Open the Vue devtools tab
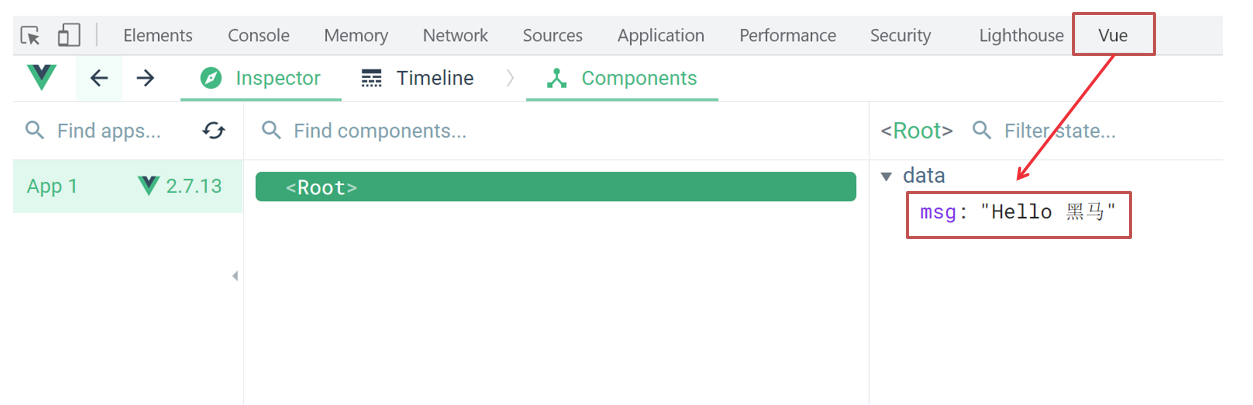 (x=1112, y=36)
